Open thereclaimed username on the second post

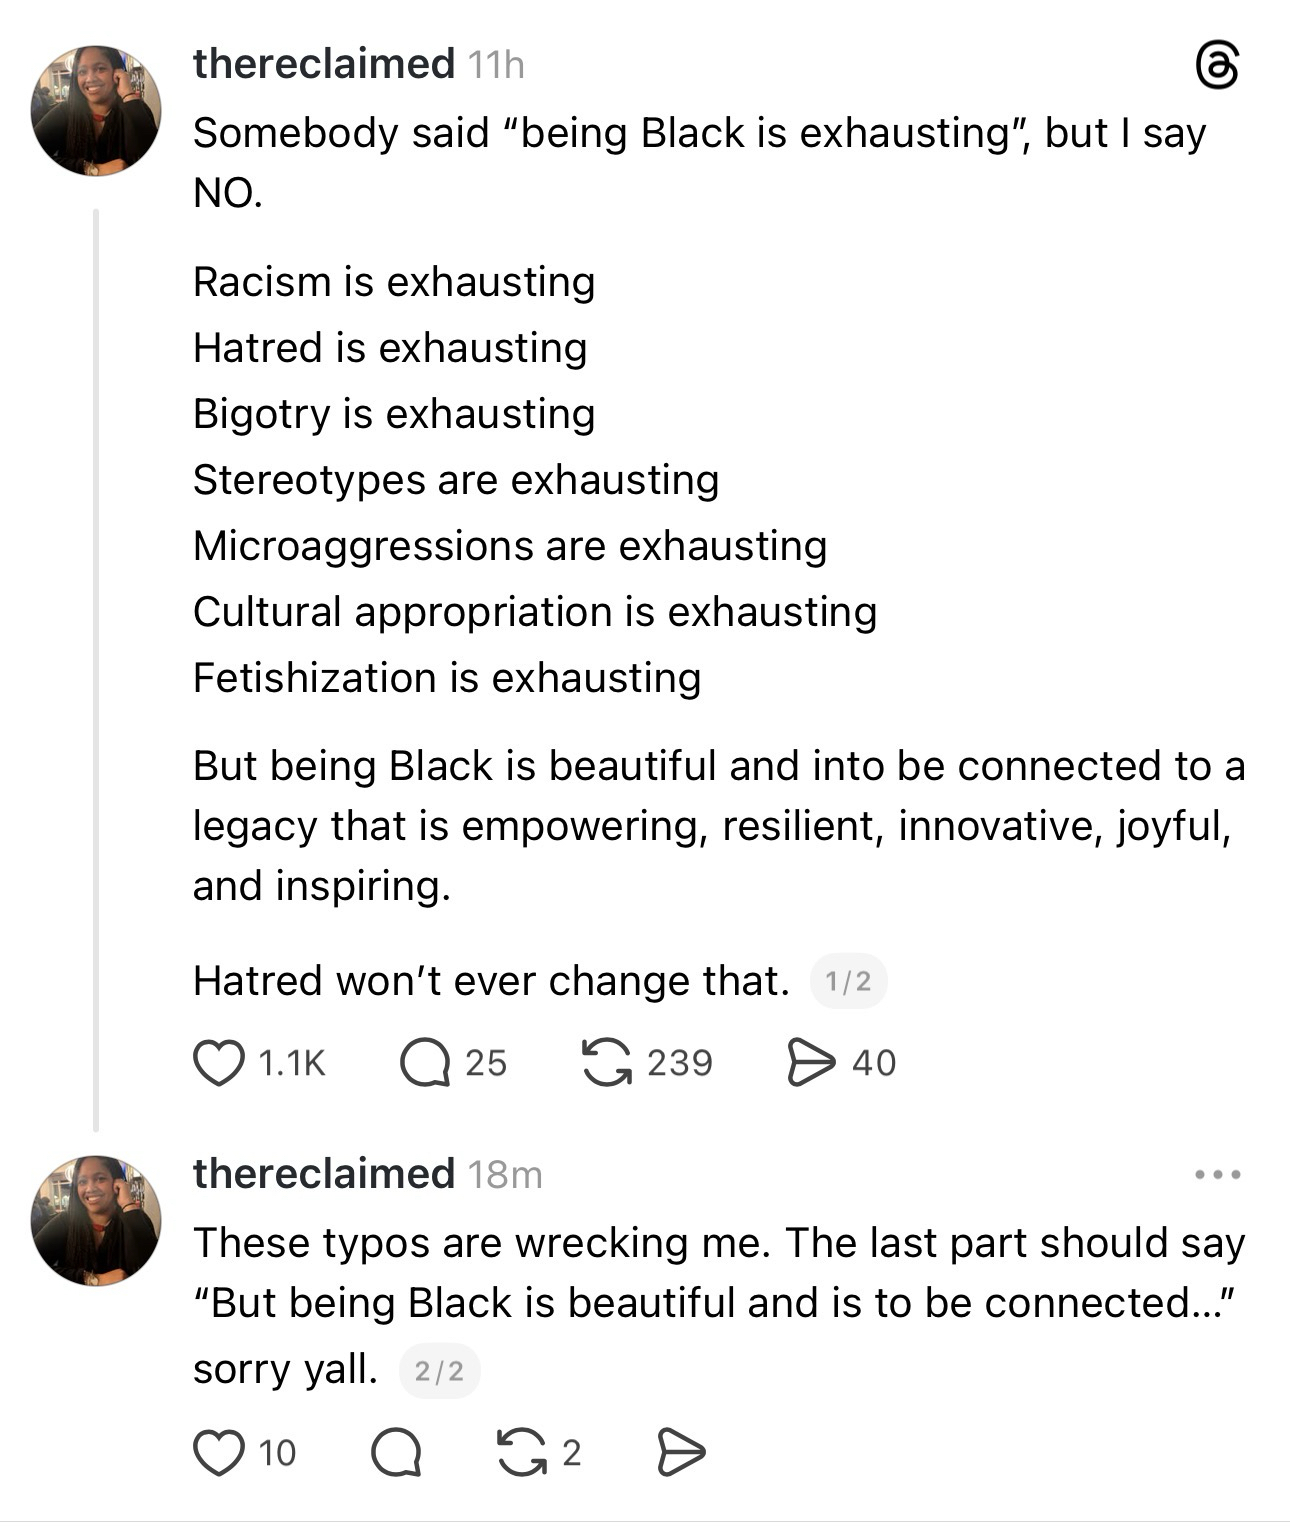point(323,1174)
